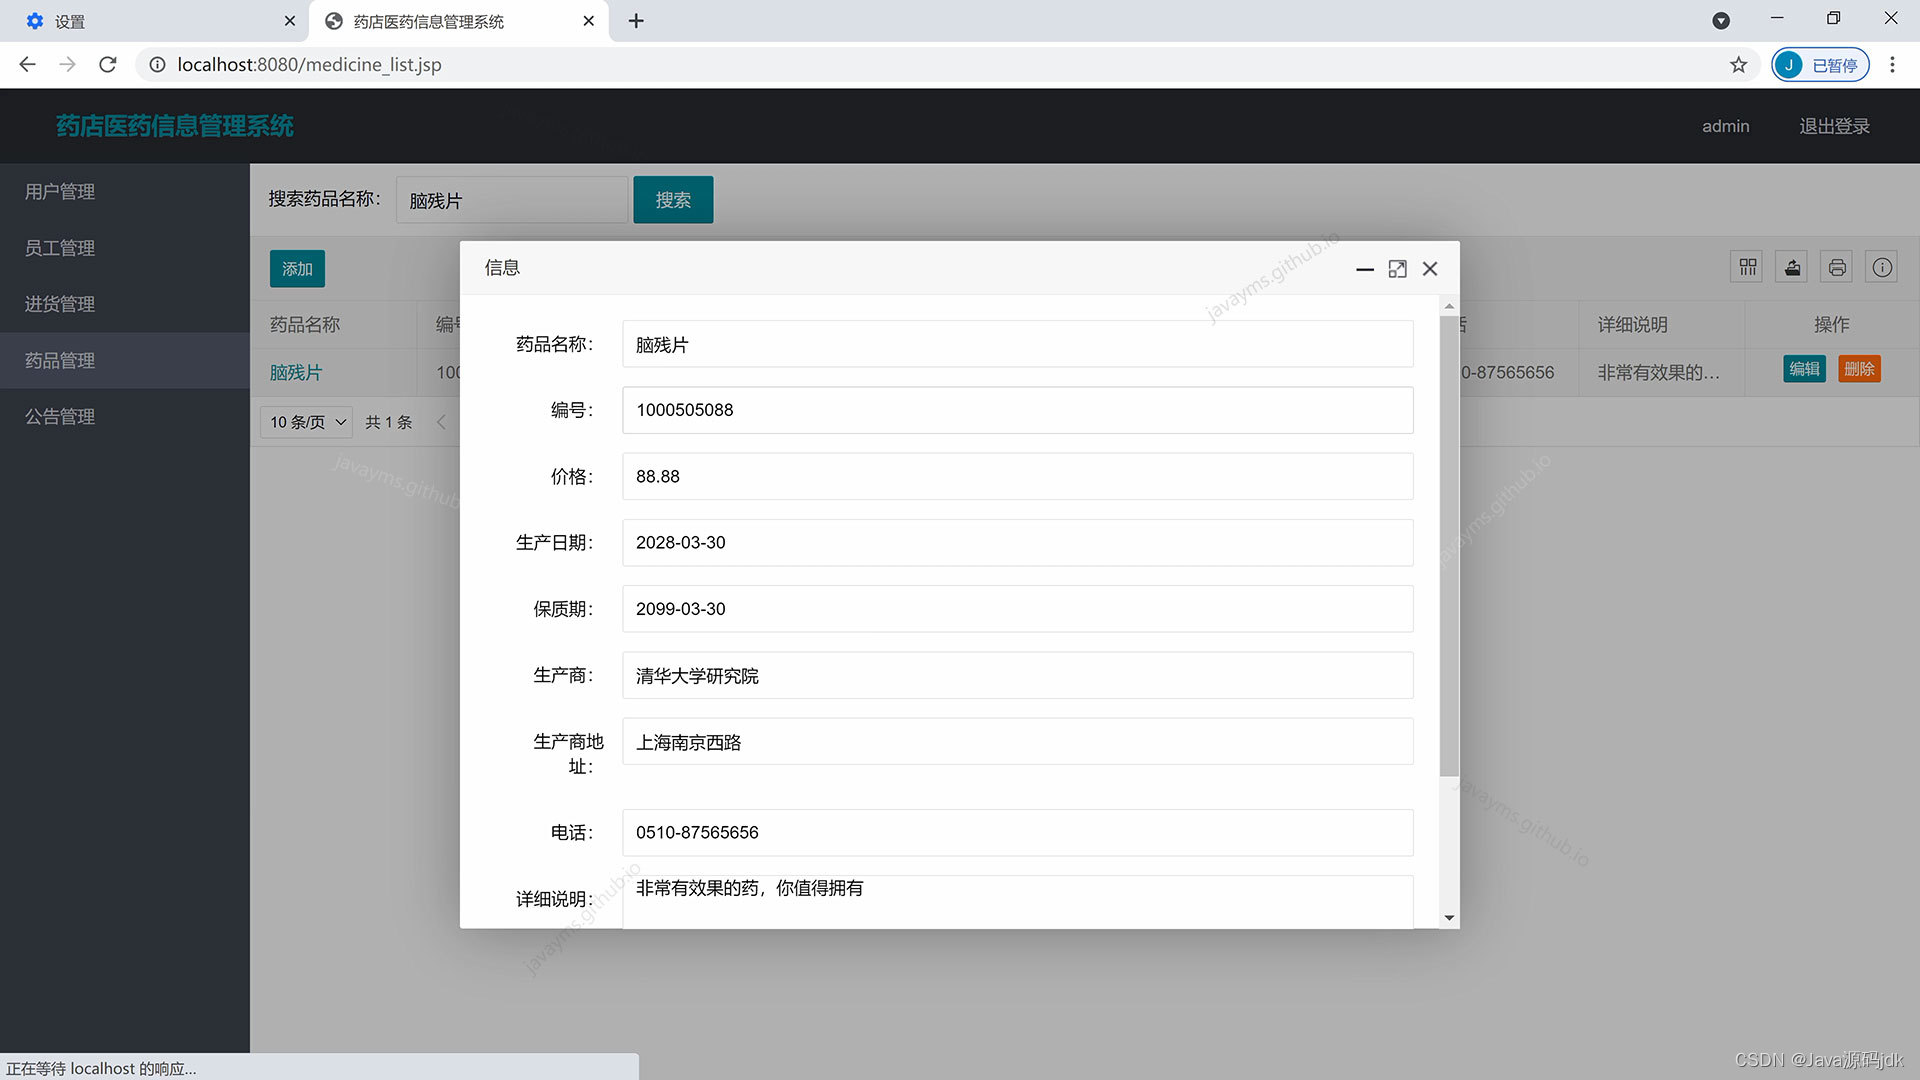Click 退出登录 to log out
Viewport: 1920px width, 1080px height.
coord(1834,125)
